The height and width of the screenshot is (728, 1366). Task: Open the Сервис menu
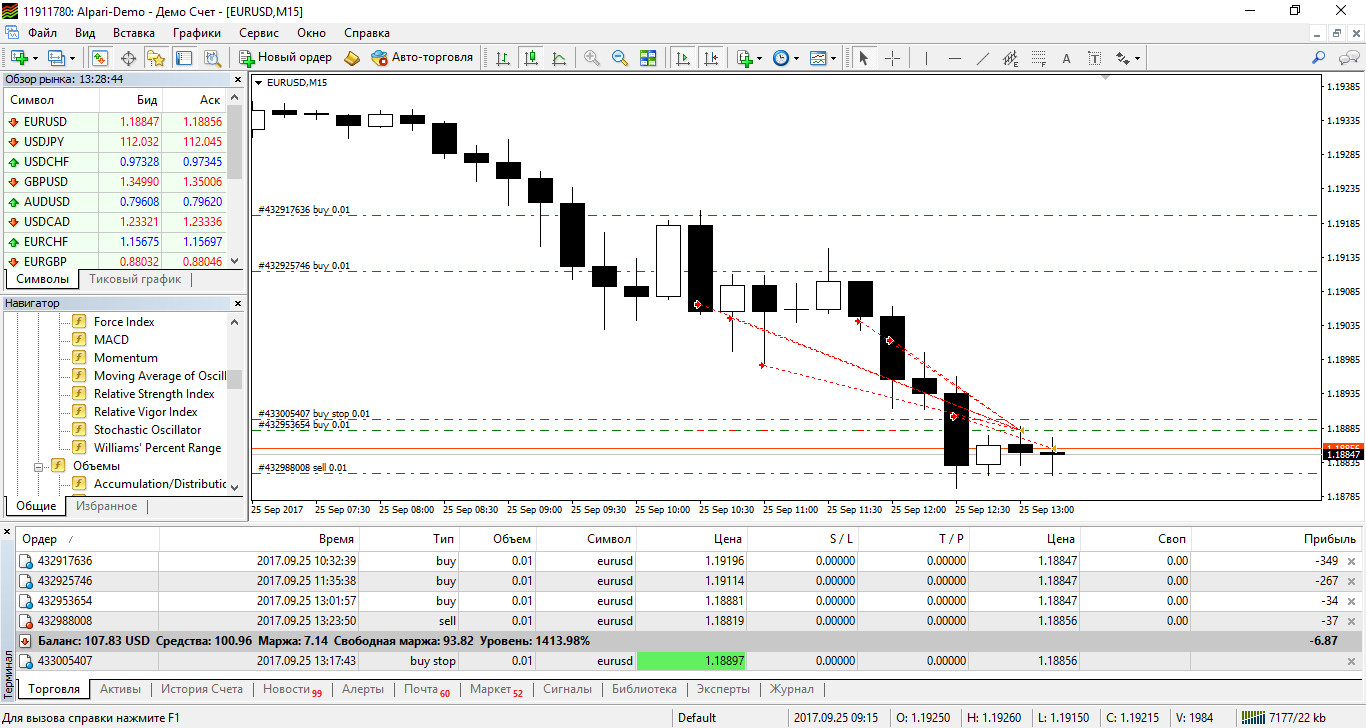coord(259,33)
